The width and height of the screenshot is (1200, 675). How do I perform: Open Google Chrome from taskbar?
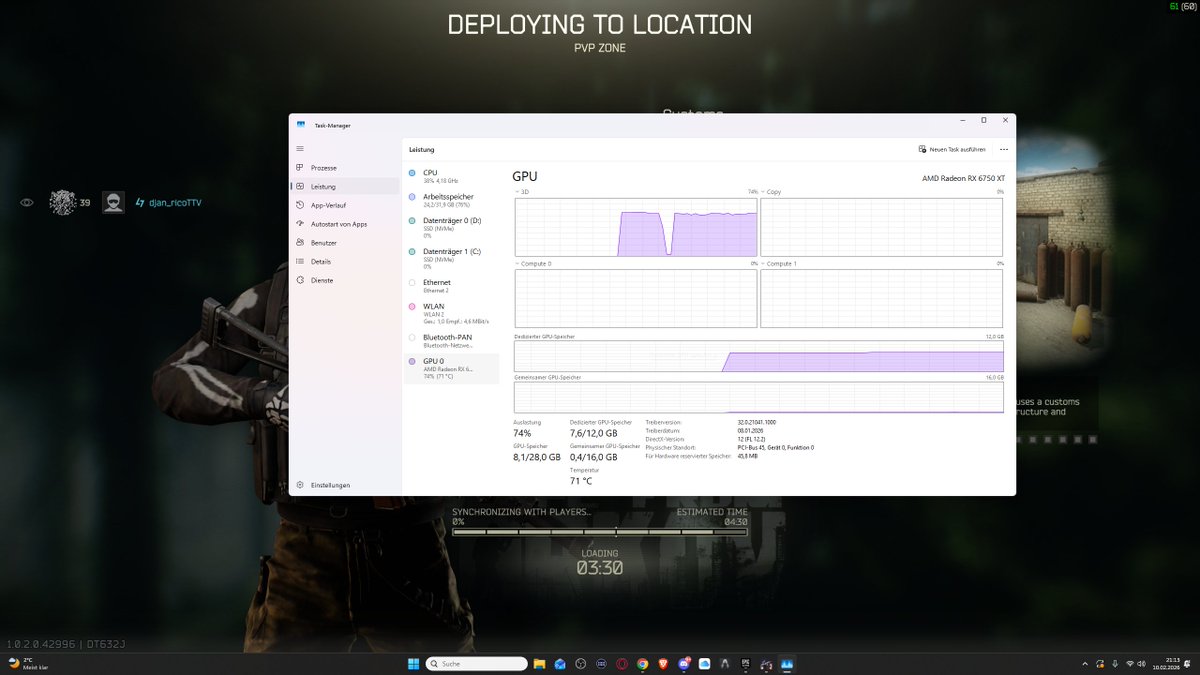click(x=642, y=663)
